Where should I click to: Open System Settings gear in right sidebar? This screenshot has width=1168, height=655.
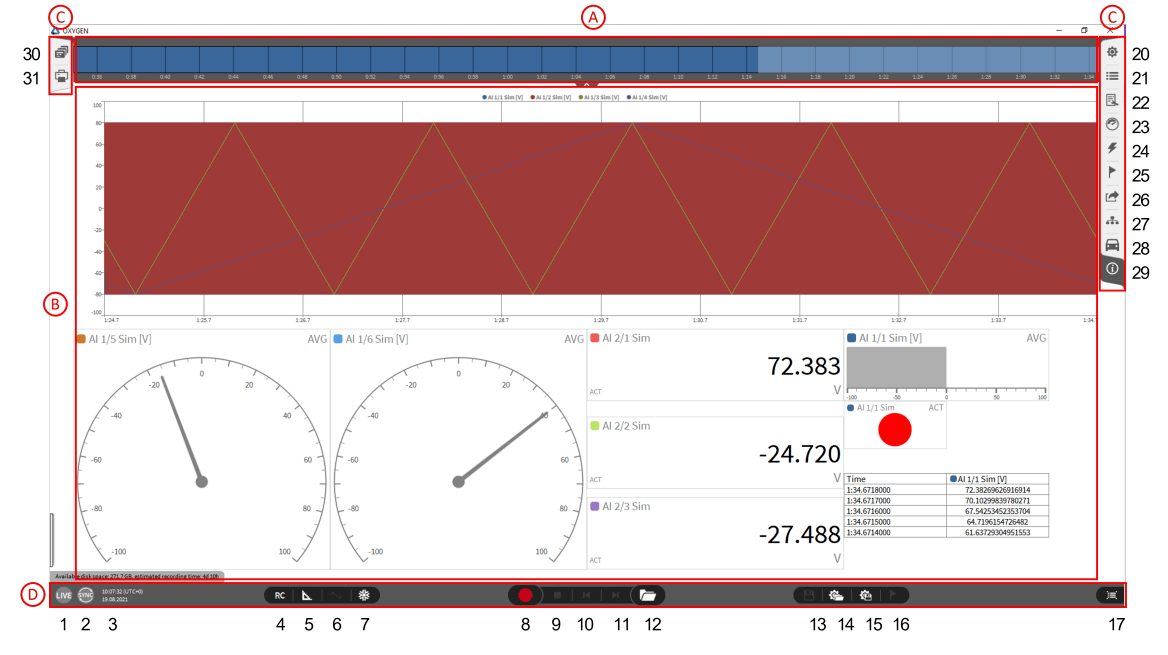(1111, 52)
